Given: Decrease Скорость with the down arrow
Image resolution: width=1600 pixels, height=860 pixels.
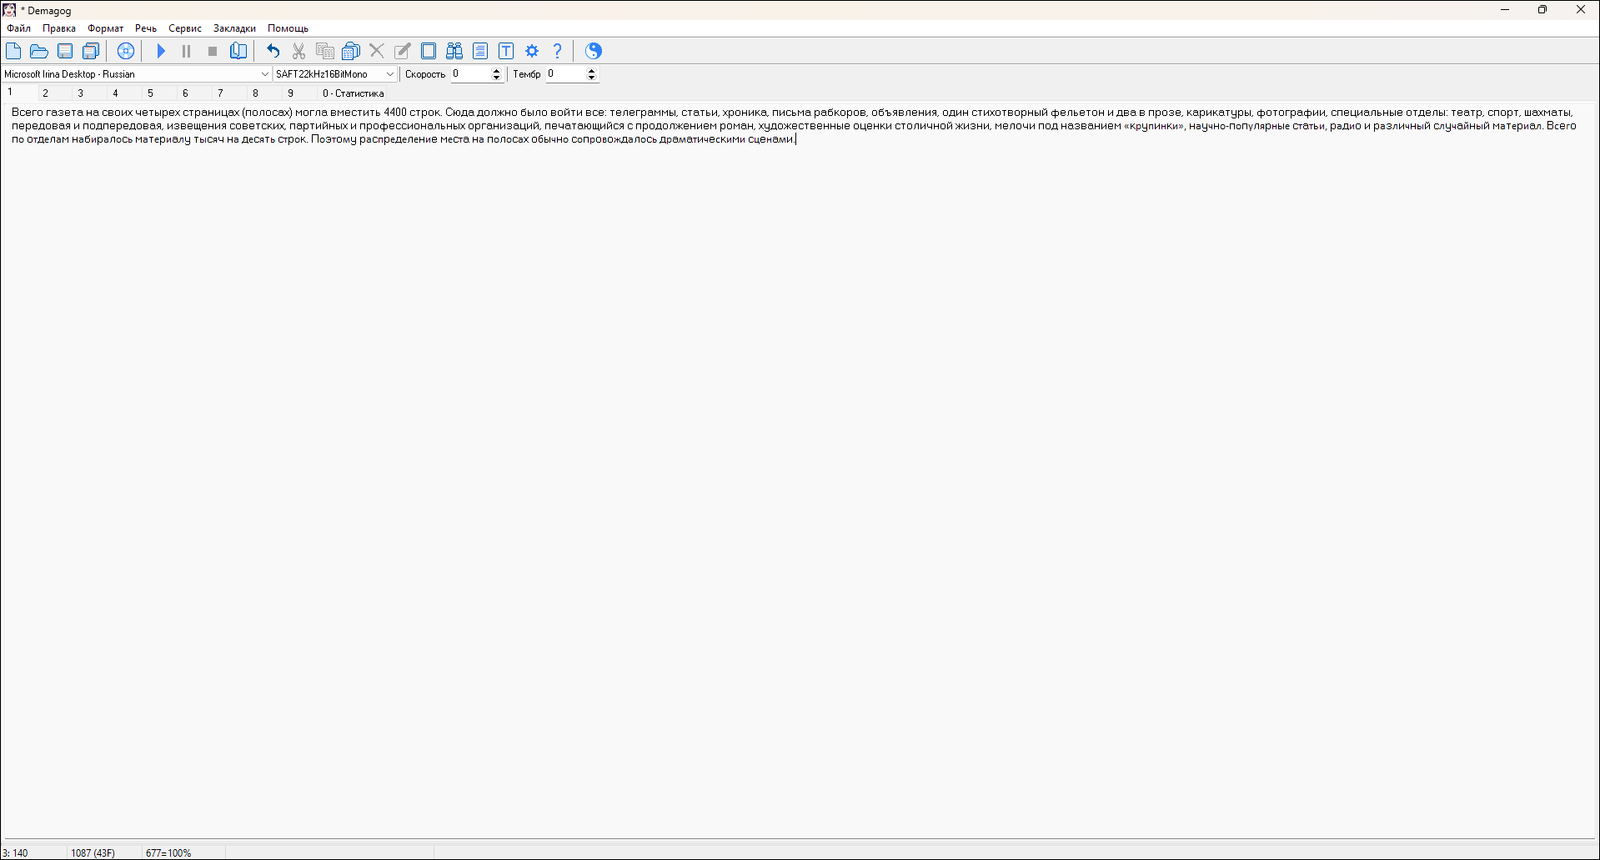Looking at the screenshot, I should pyautogui.click(x=497, y=78).
